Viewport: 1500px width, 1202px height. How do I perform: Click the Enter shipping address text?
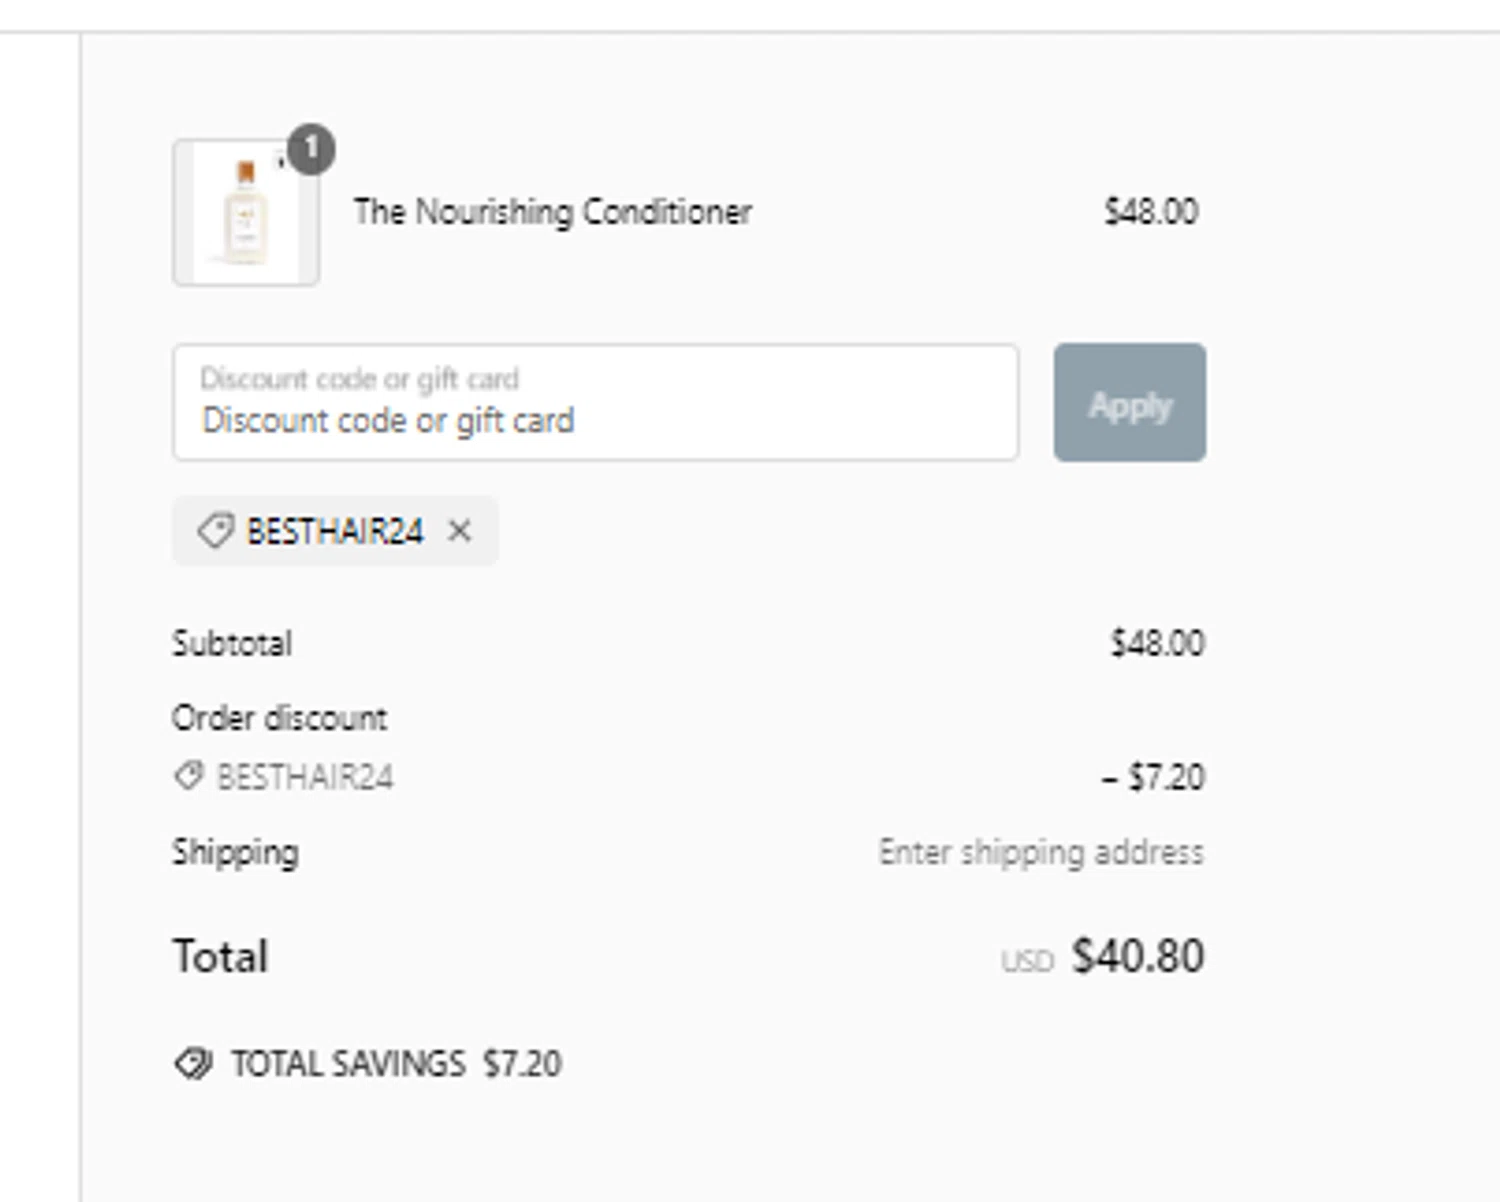point(1041,852)
